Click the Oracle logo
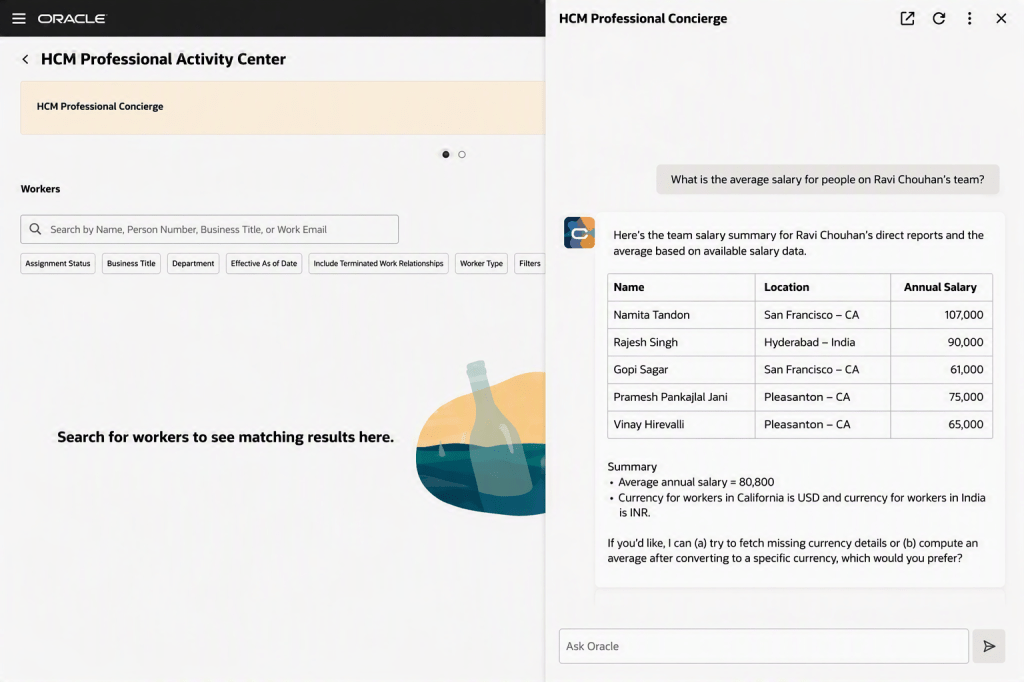The height and width of the screenshot is (682, 1024). tap(71, 18)
